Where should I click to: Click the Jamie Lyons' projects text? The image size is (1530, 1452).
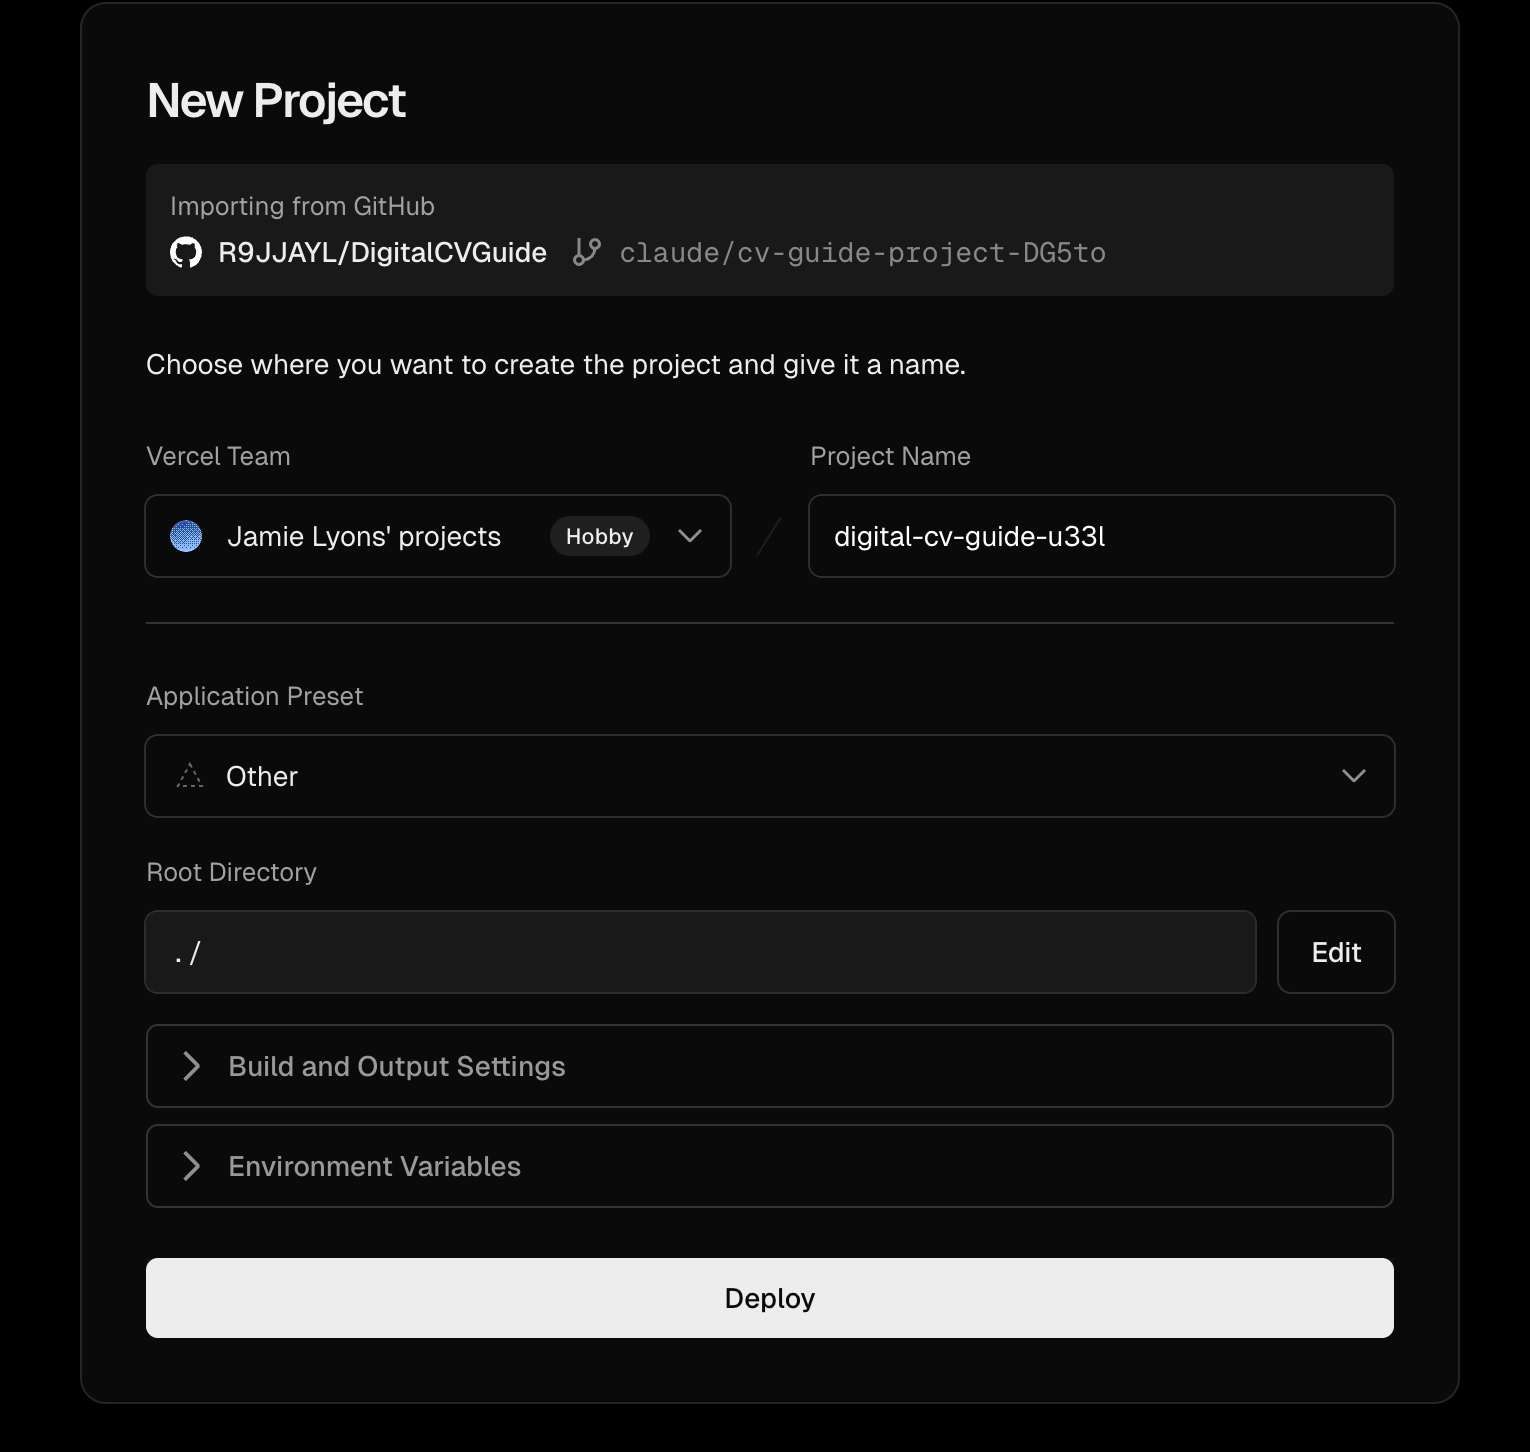click(364, 537)
